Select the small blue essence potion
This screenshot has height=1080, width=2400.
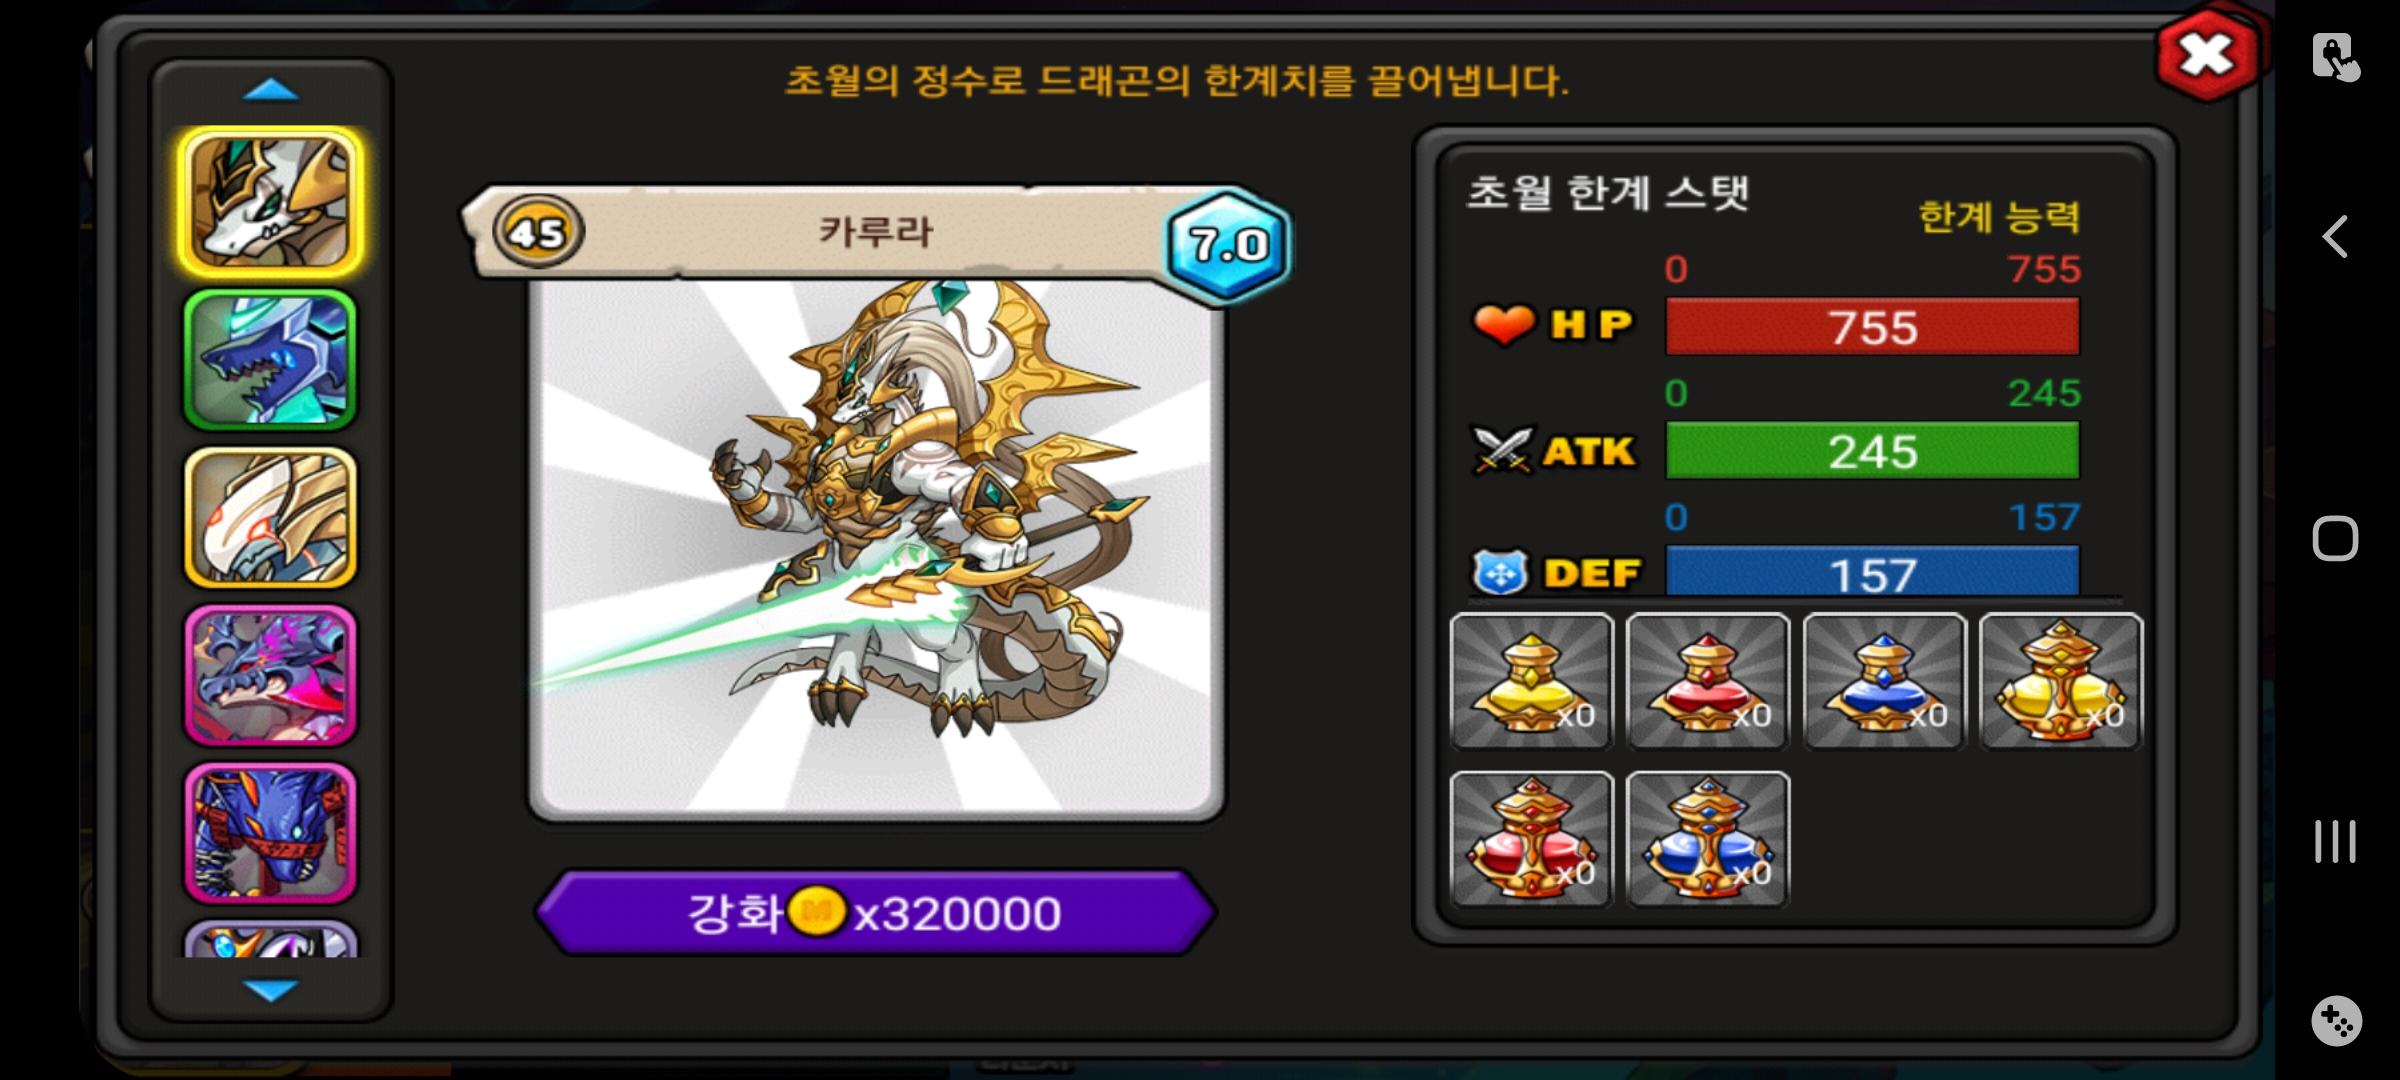(x=1884, y=680)
